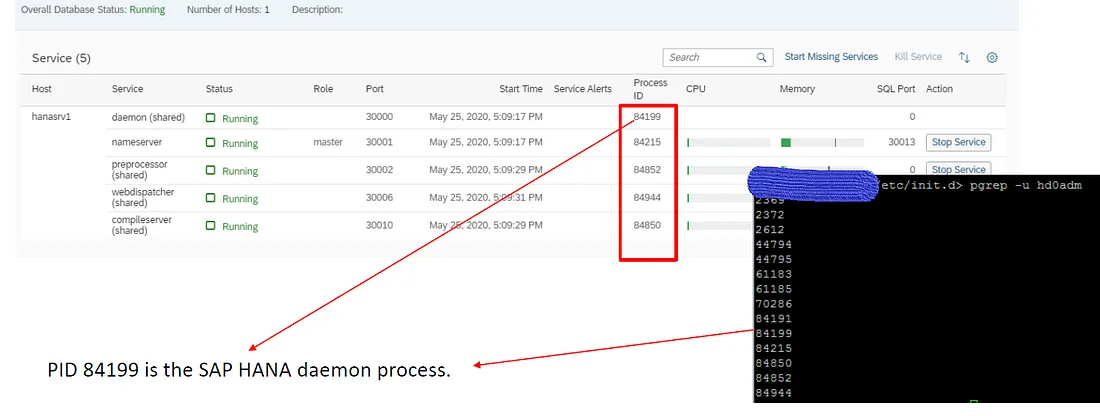Click Running status of daemon
1100x416 pixels.
click(232, 119)
